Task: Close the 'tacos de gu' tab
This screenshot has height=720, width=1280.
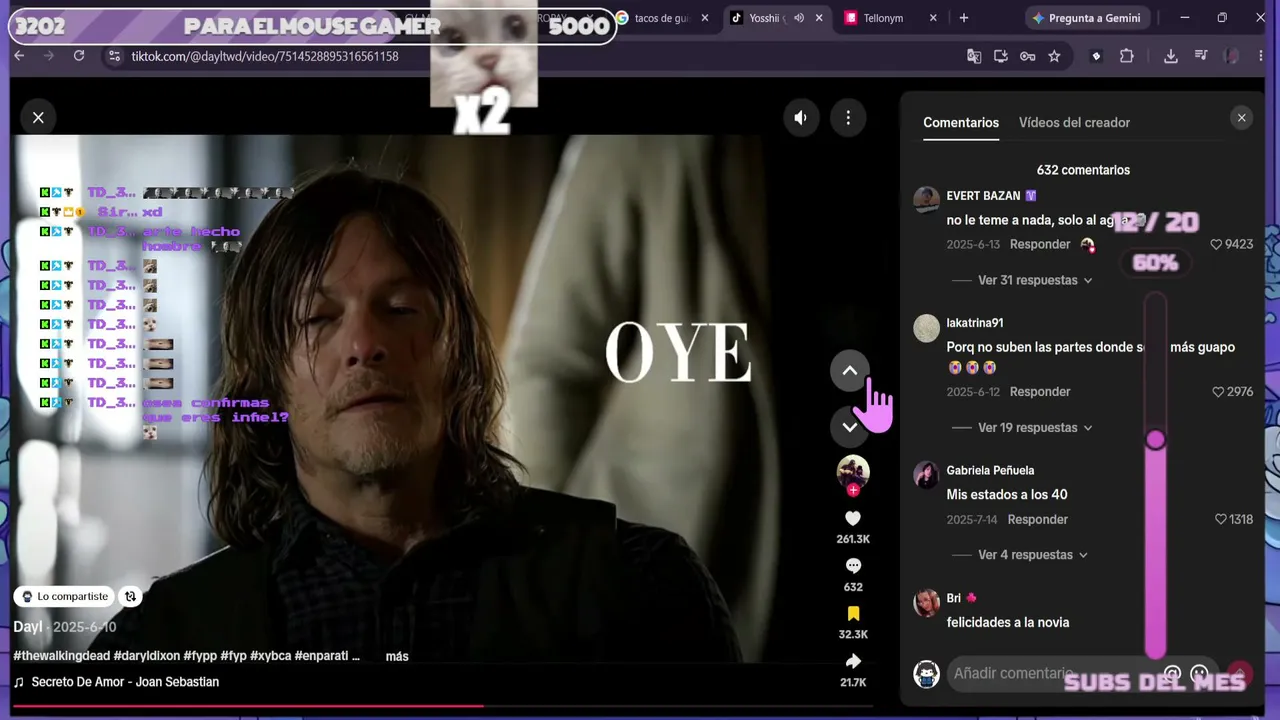Action: [x=705, y=18]
